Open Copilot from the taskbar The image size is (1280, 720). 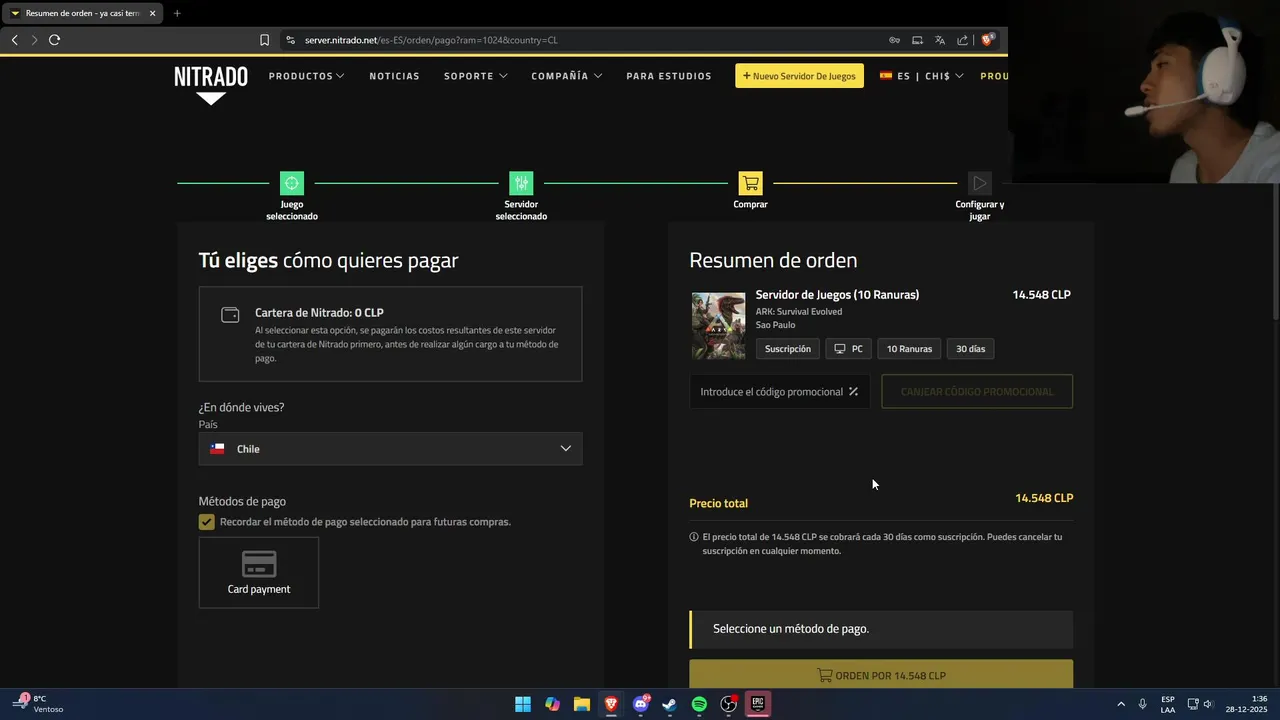click(x=552, y=704)
